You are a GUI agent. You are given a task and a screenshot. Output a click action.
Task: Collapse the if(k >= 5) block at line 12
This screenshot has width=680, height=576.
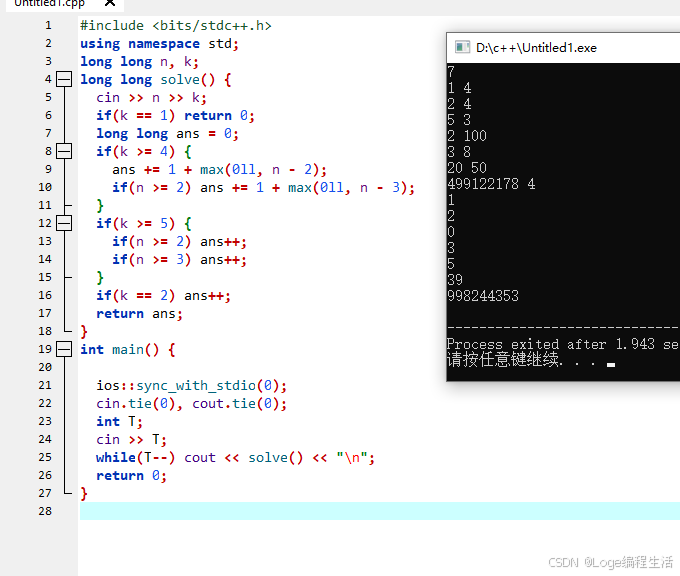click(64, 223)
